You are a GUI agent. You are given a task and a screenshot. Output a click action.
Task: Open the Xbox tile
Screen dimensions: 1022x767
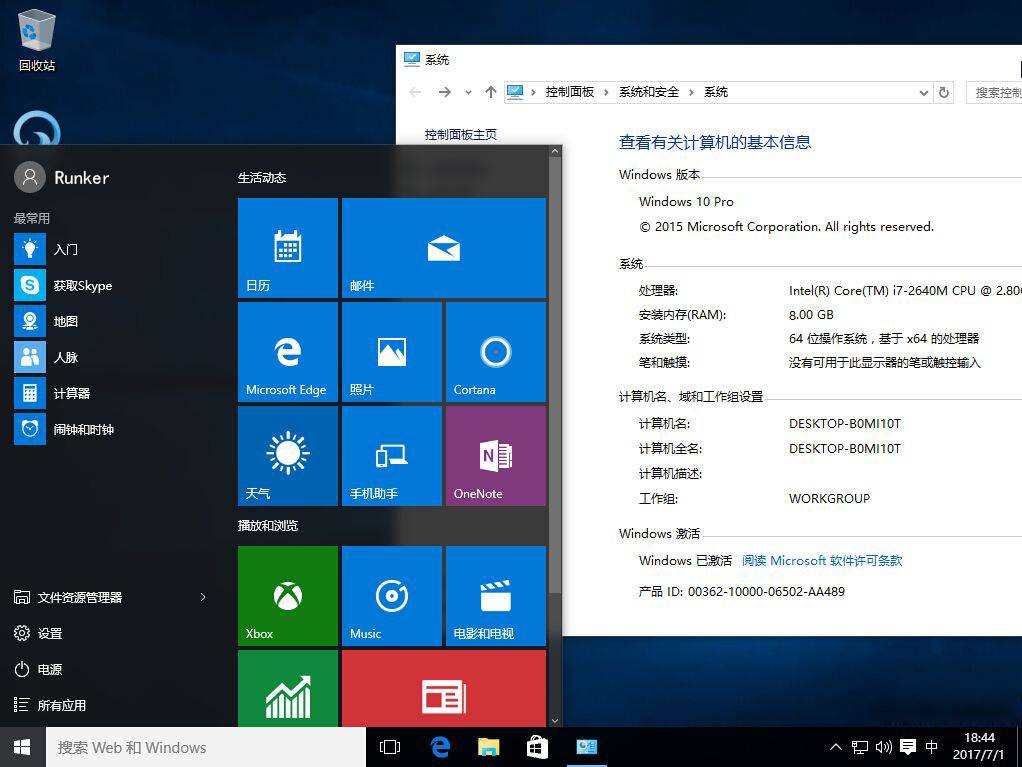[287, 596]
